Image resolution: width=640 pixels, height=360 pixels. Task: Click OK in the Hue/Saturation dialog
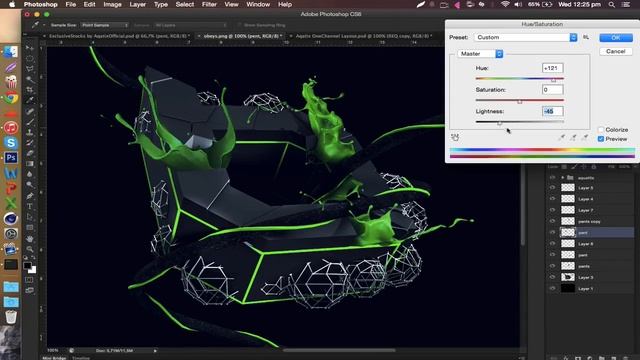(616, 38)
